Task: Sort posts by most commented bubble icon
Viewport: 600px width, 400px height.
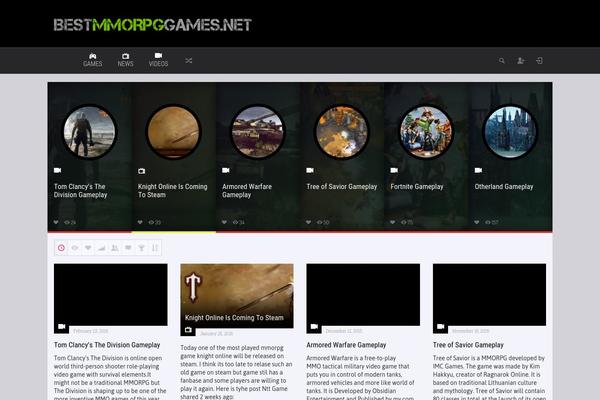Action: click(x=128, y=248)
